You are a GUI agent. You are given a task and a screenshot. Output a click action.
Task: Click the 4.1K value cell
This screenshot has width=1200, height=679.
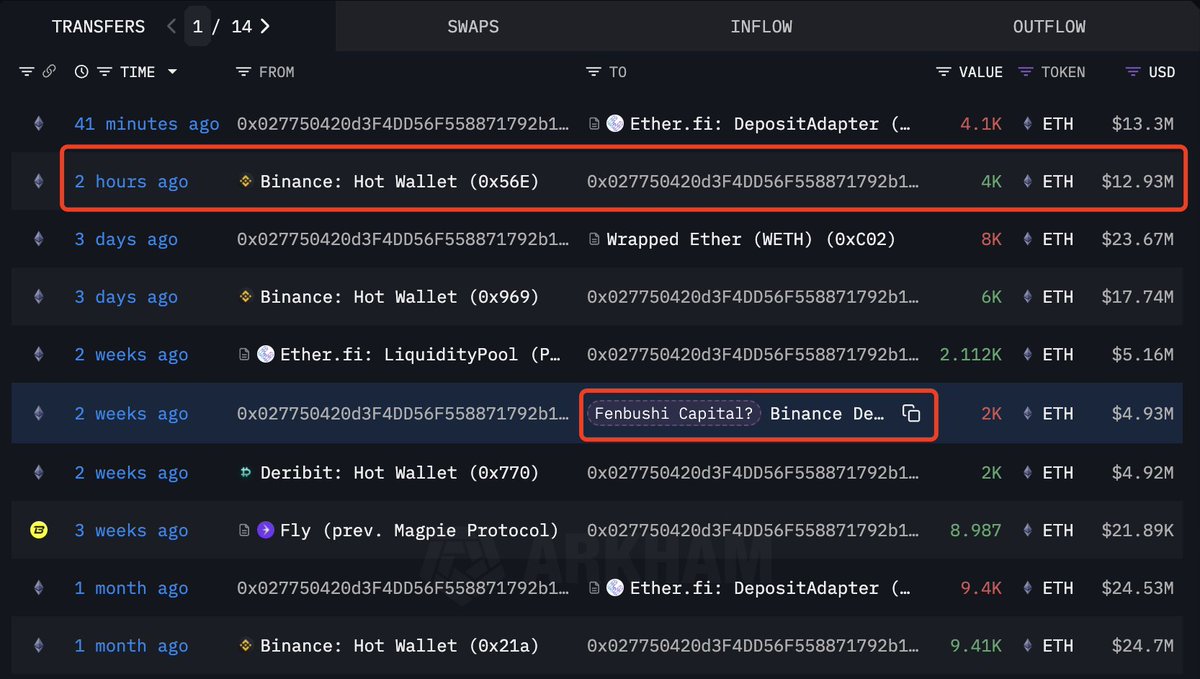[980, 124]
